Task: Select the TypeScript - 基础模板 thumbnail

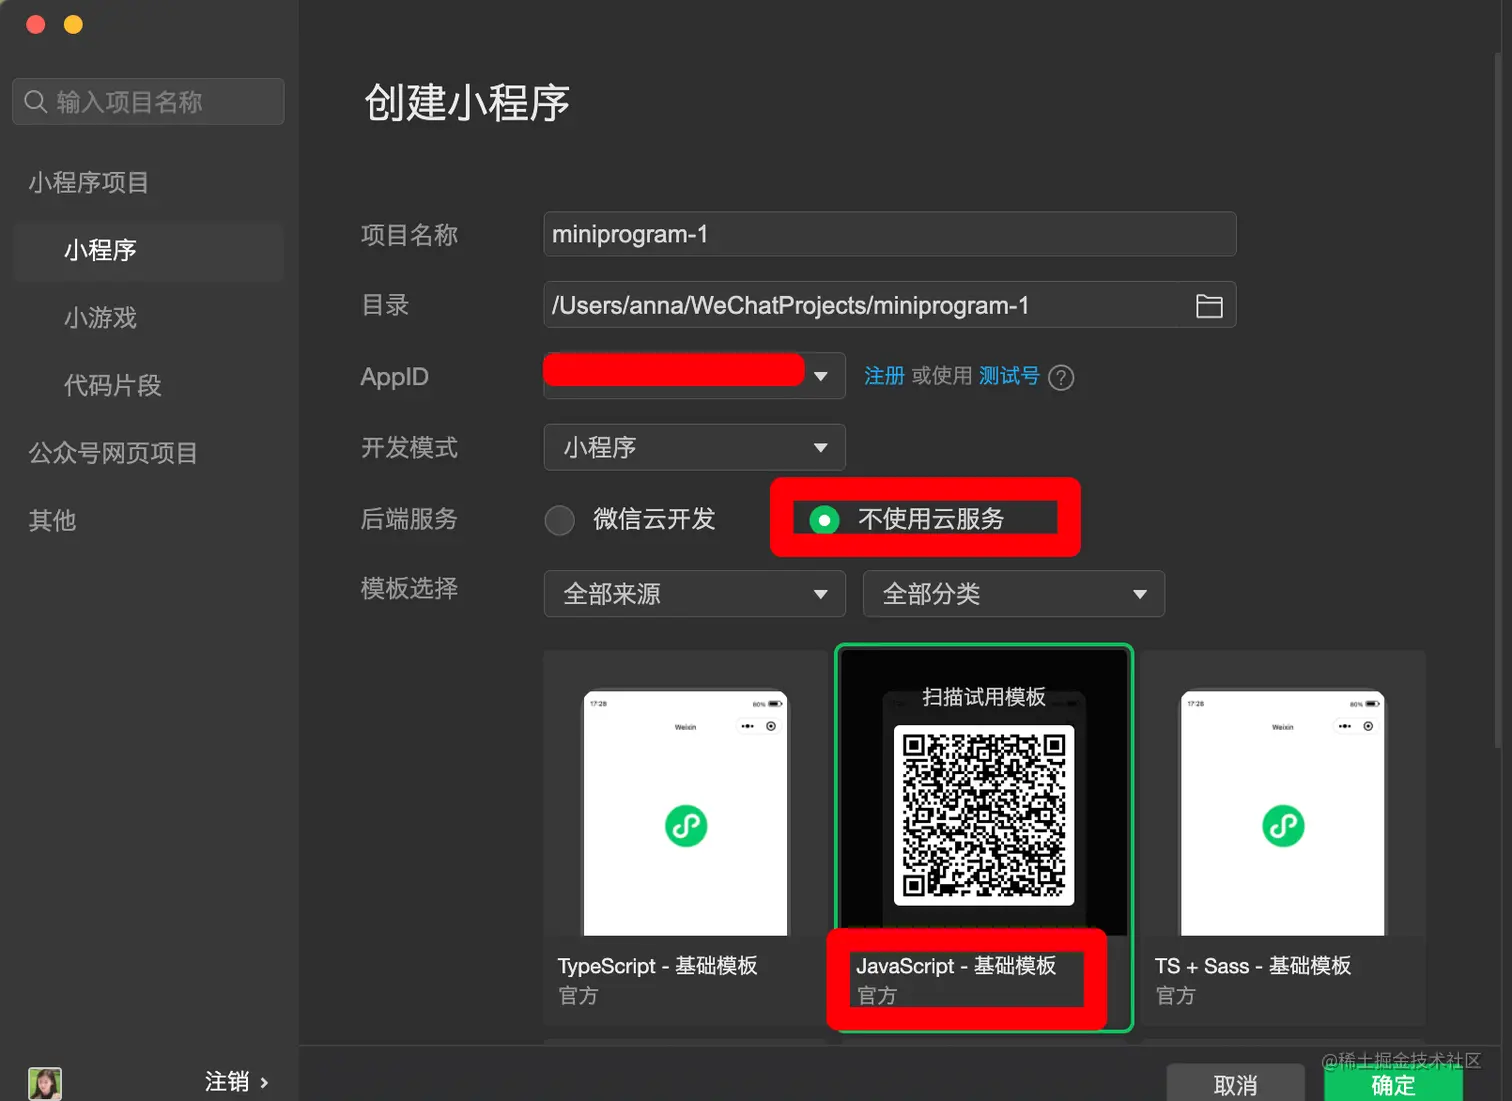Action: (x=686, y=813)
